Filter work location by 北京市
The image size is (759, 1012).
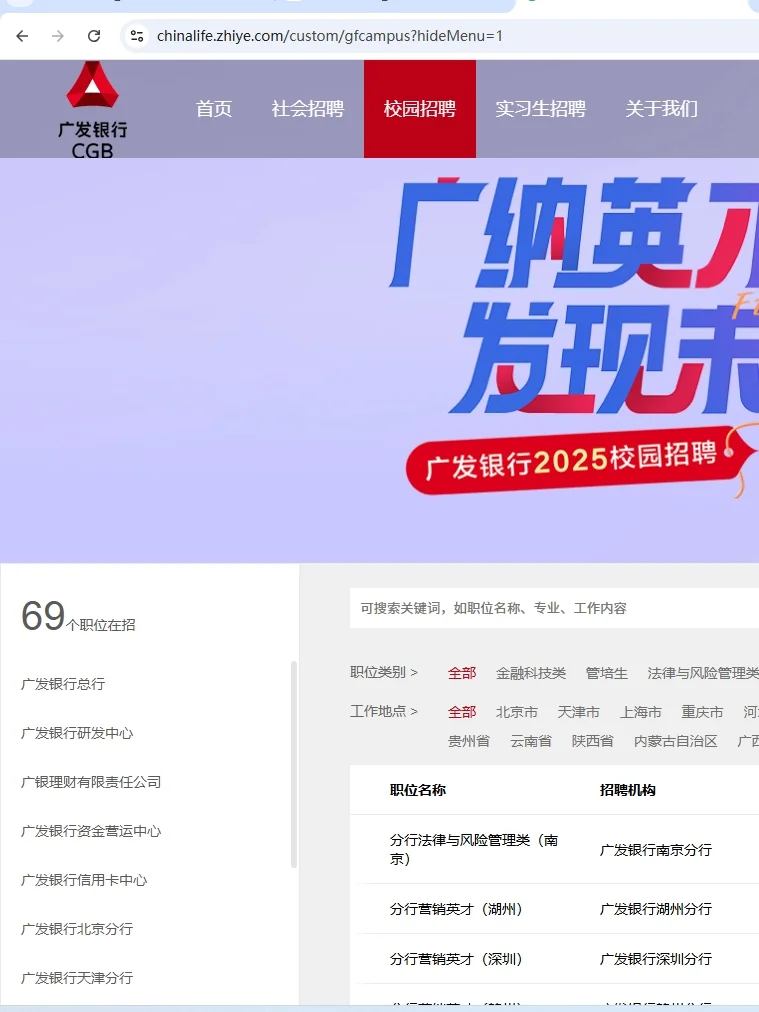(516, 712)
